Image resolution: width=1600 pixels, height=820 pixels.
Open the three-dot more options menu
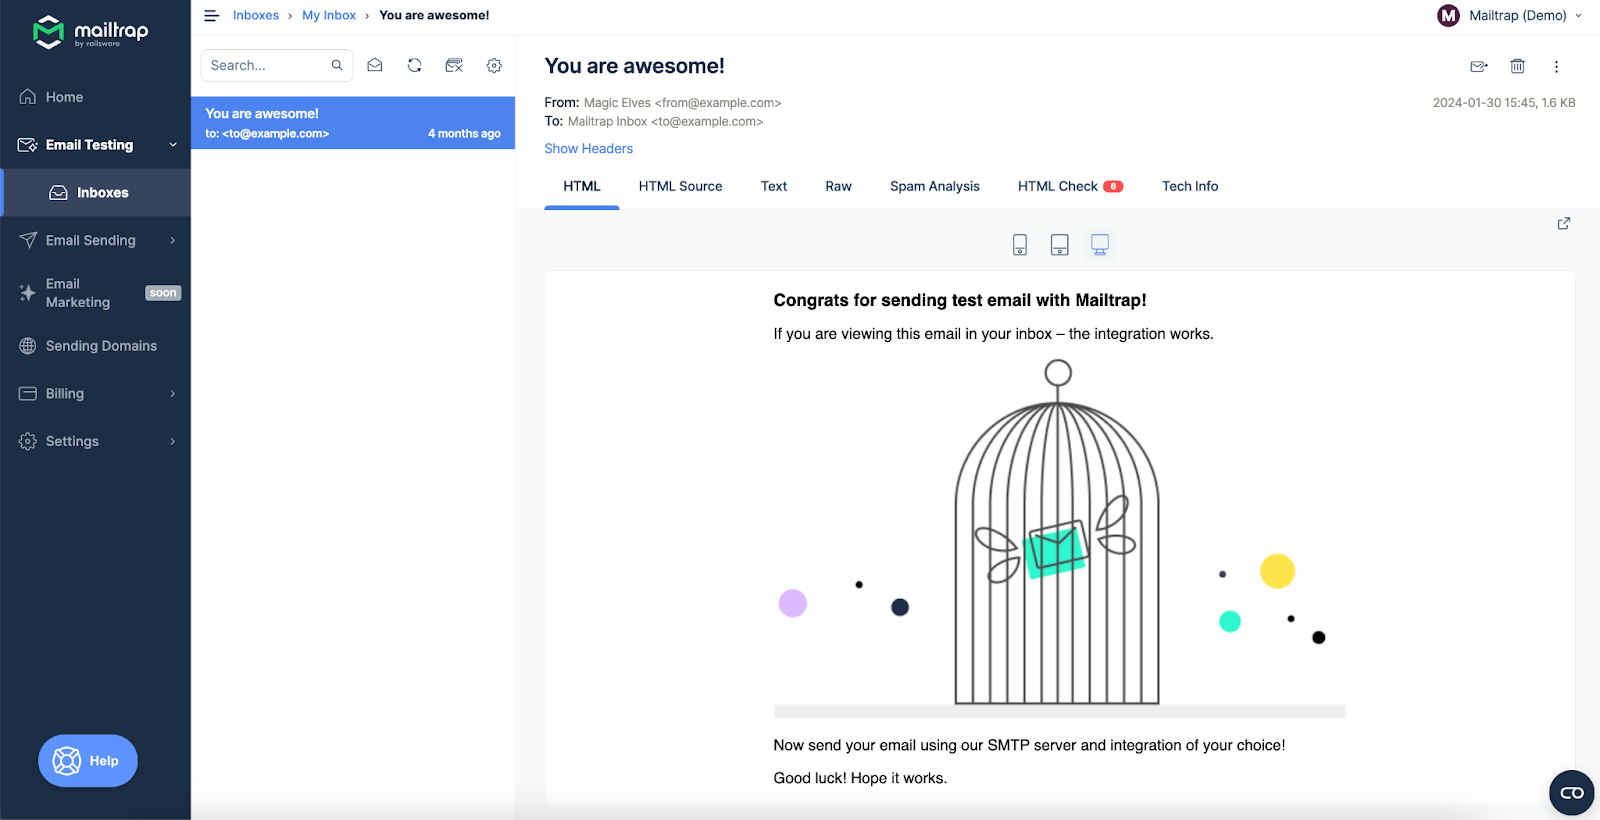point(1556,66)
